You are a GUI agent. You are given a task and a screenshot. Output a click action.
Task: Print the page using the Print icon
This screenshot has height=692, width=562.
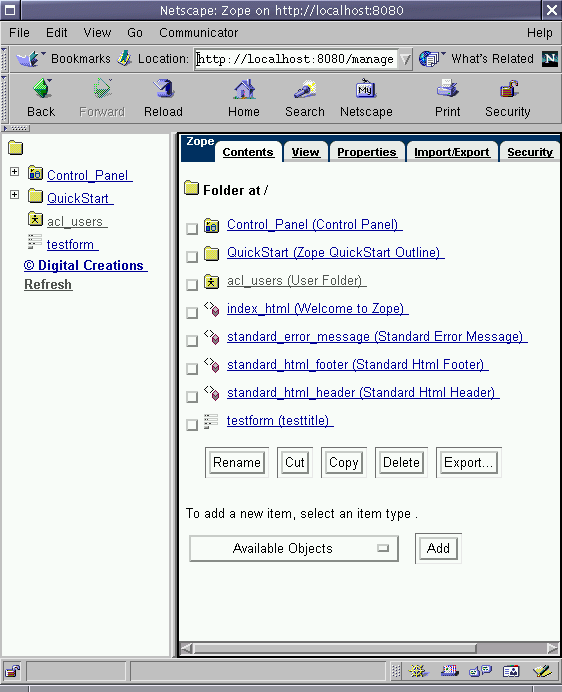(448, 89)
